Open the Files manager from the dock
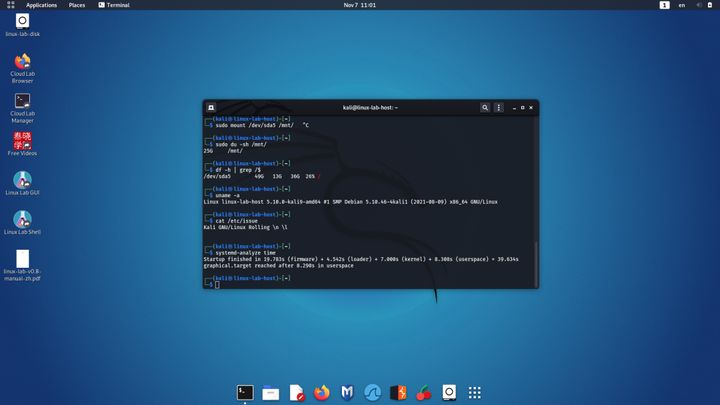Screen dimensions: 720x405 tap(270, 393)
